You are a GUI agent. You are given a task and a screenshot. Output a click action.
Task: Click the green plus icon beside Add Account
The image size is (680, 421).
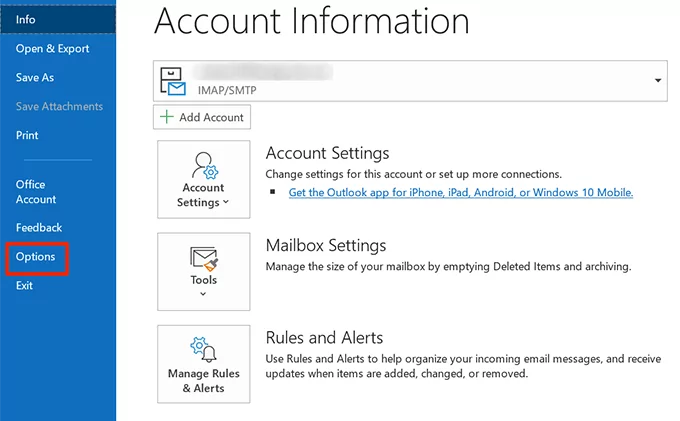coord(166,117)
